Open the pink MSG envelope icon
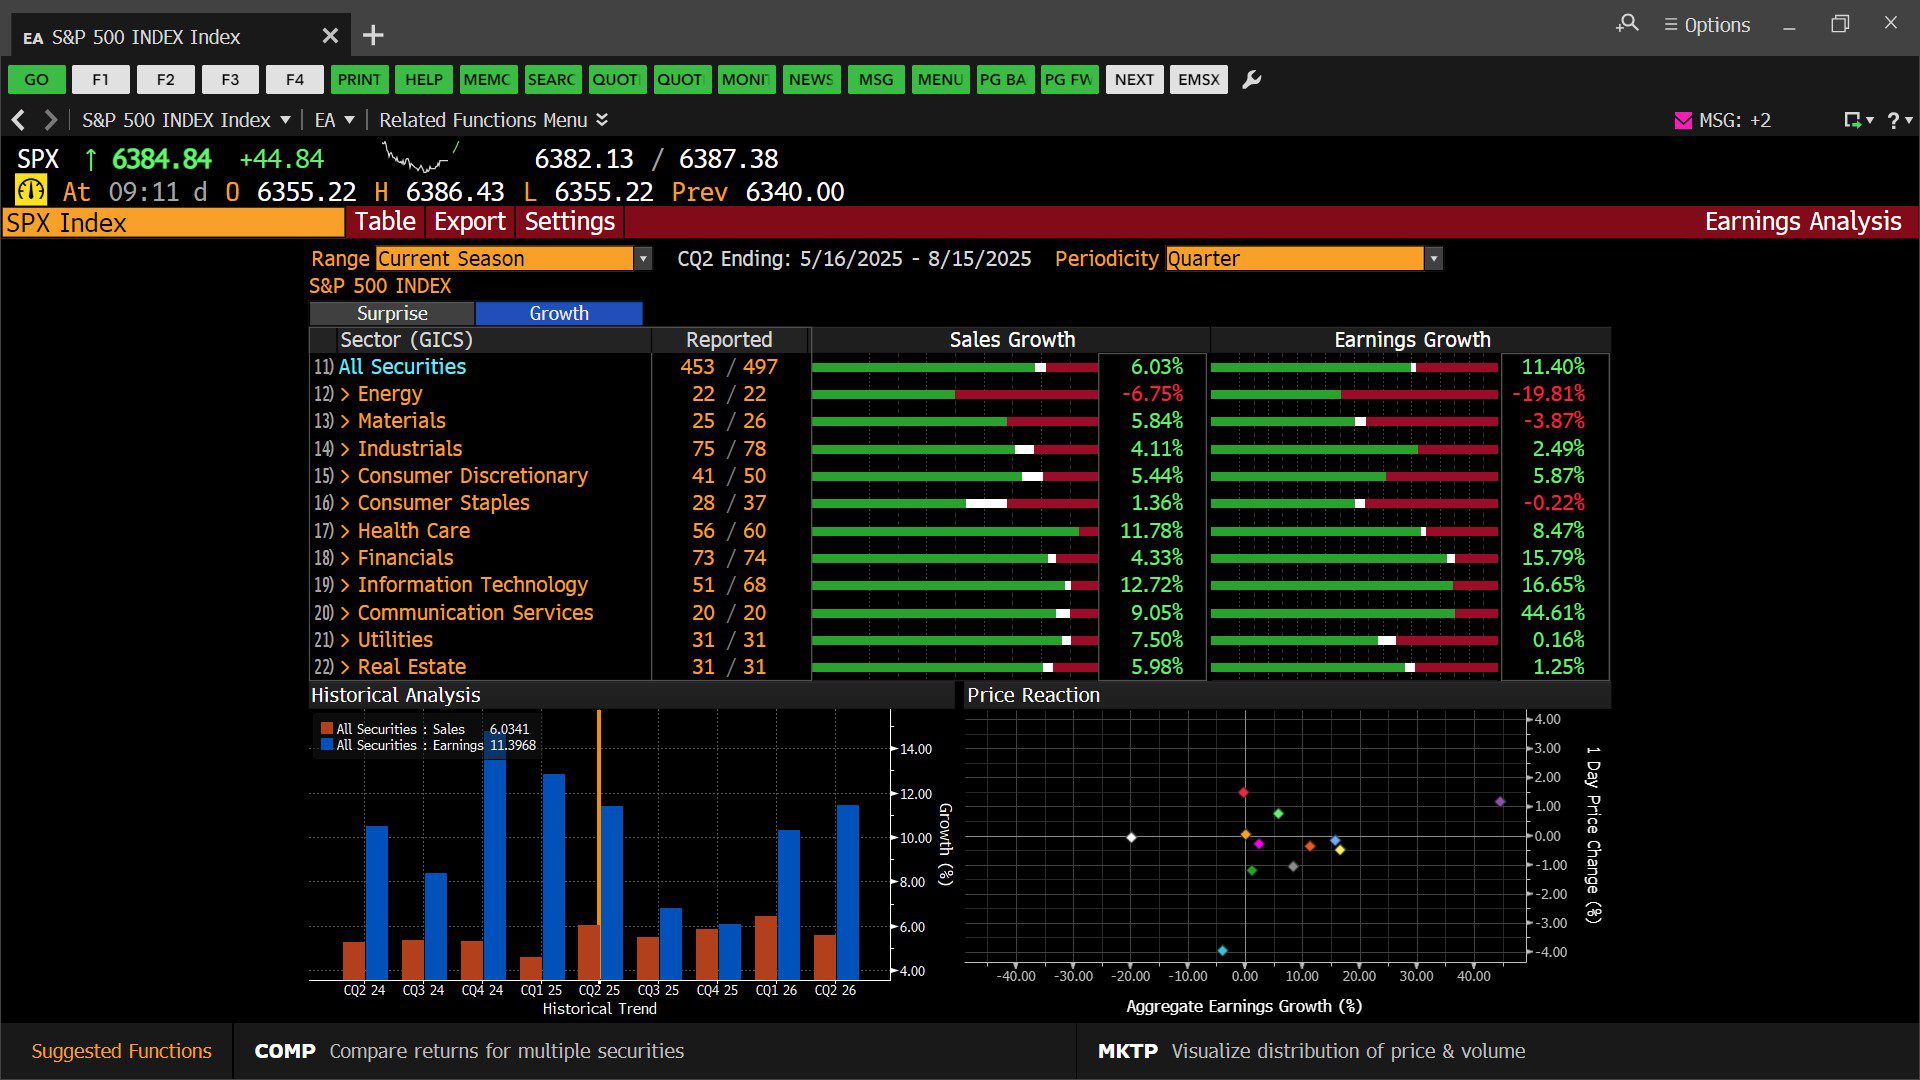This screenshot has height=1080, width=1920. [1683, 120]
